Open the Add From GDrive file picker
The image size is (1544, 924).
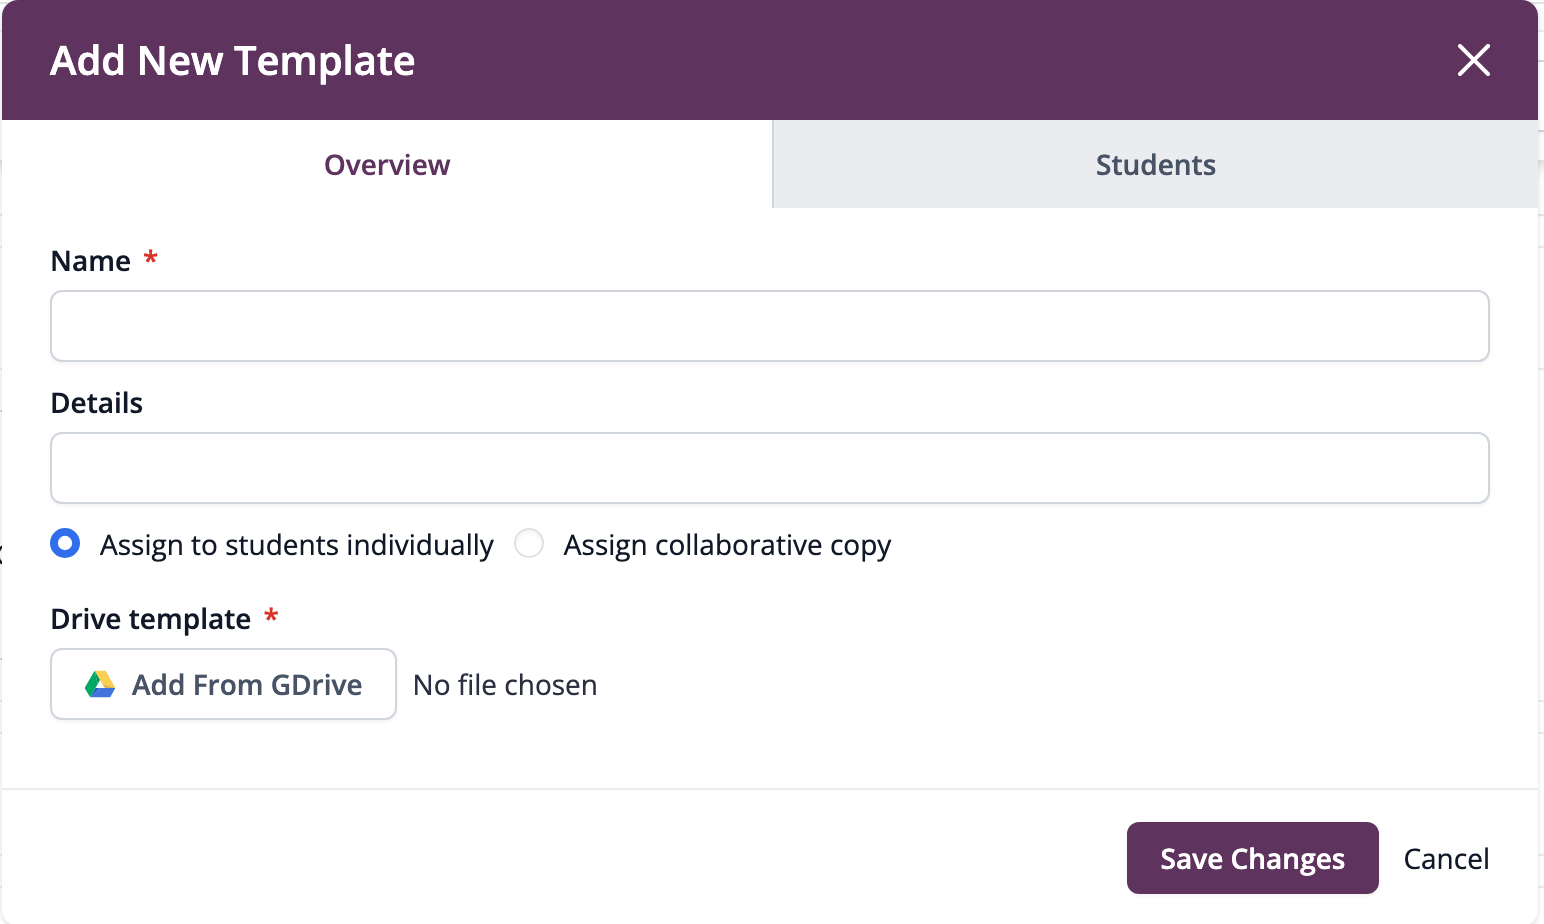(x=223, y=684)
